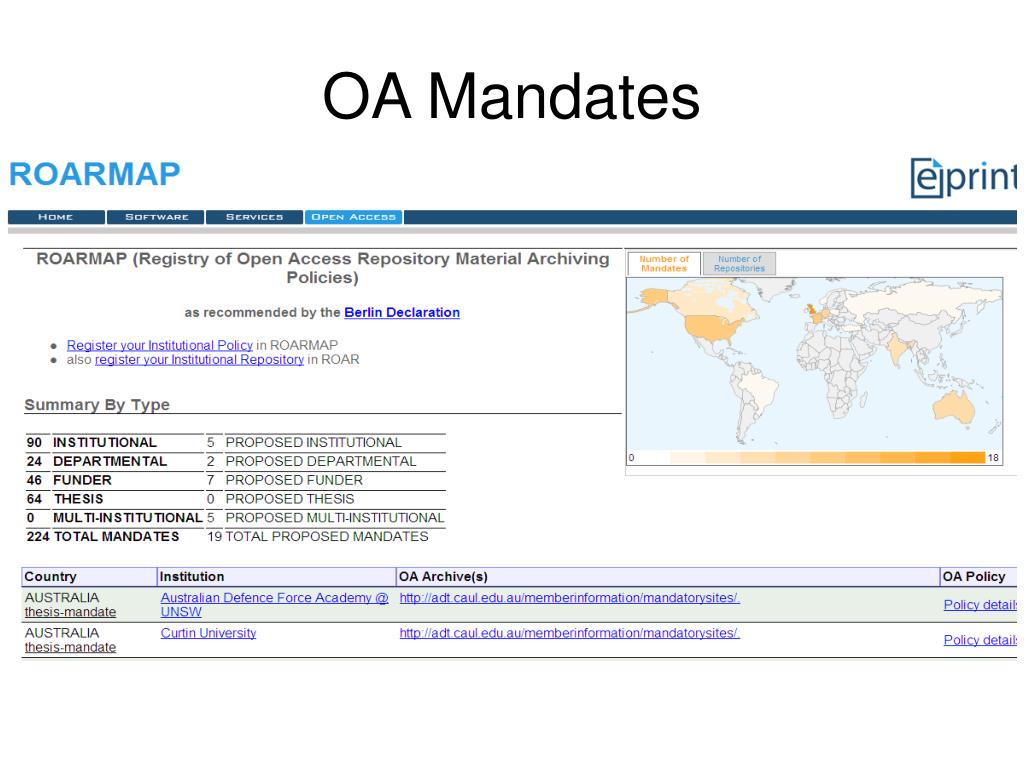Open the Home navigation tab
Viewport: 1024px width, 768px height.
[56, 217]
